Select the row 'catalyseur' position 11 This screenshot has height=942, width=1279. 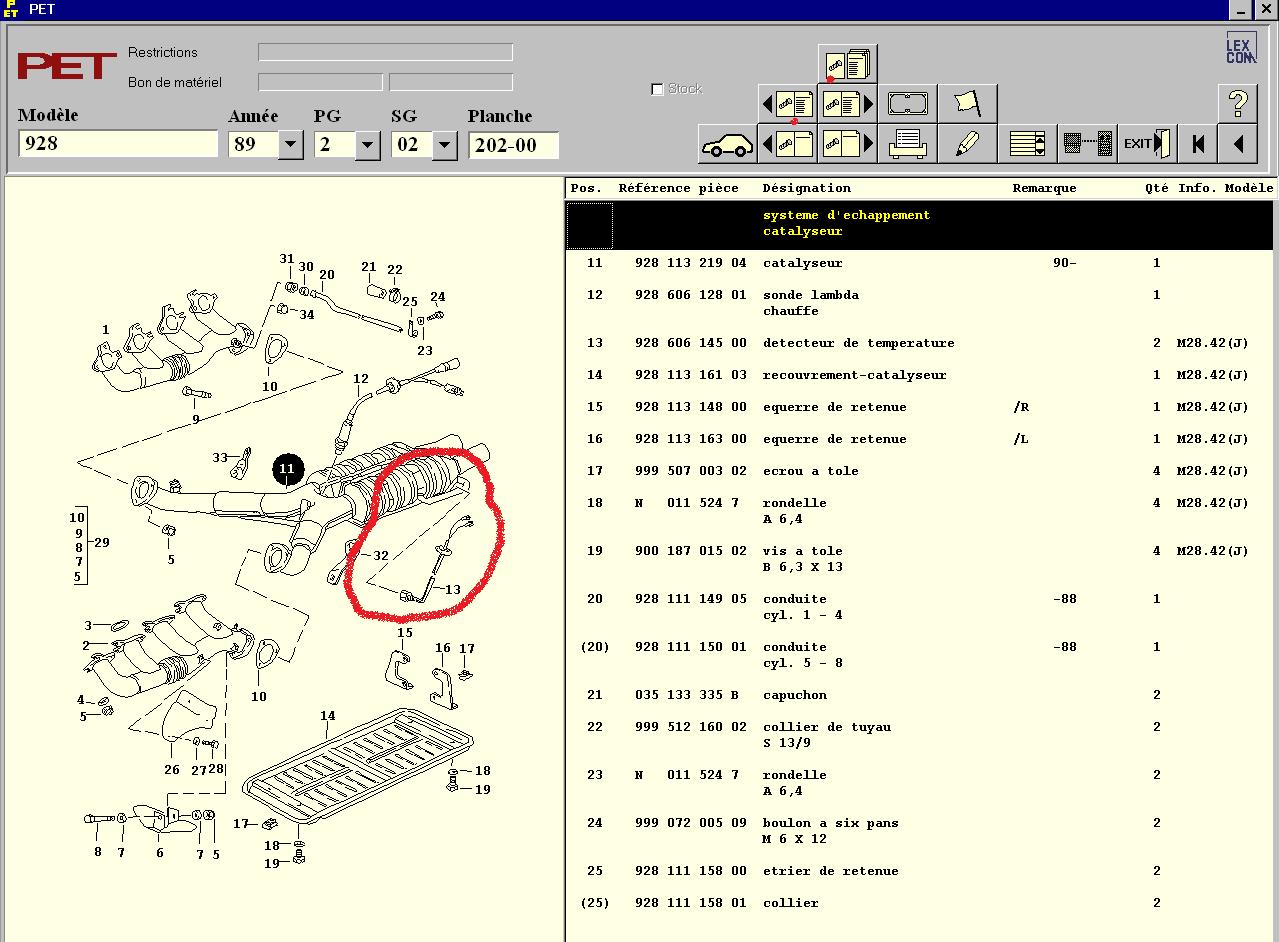click(920, 263)
